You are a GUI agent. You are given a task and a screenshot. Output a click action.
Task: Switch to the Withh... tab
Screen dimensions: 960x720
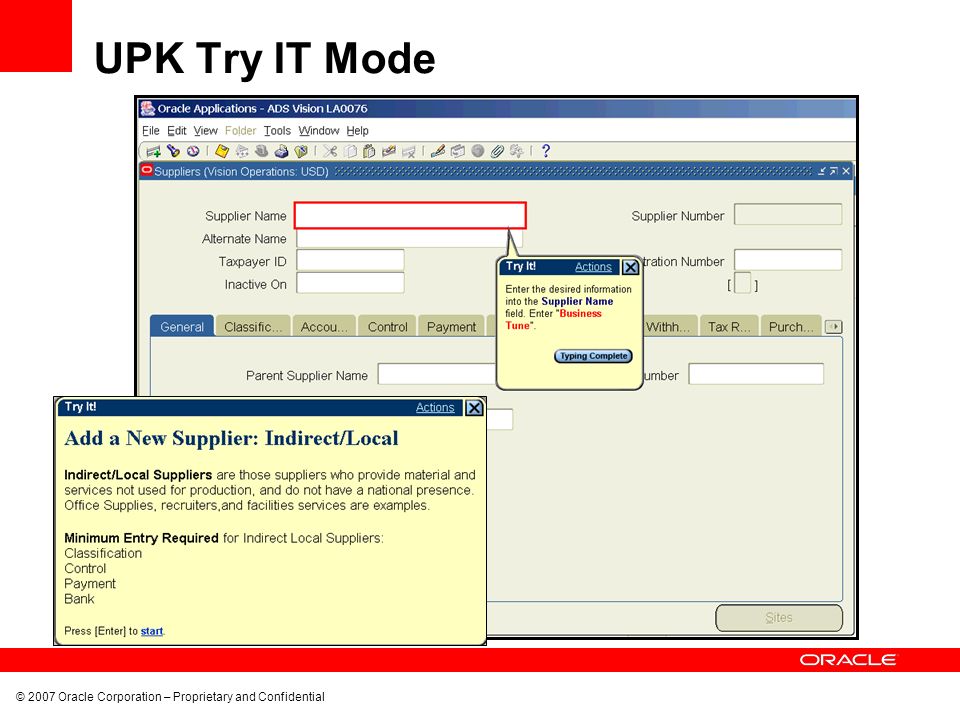point(668,326)
